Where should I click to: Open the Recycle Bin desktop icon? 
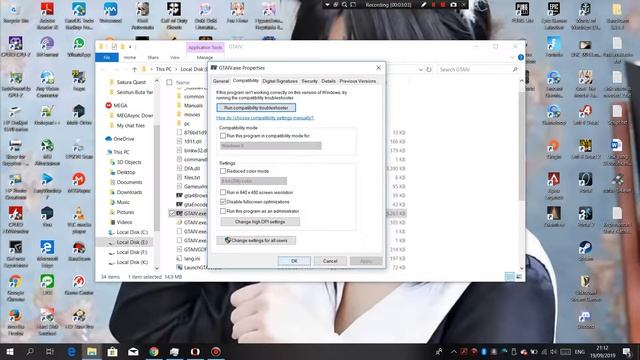pos(16,13)
